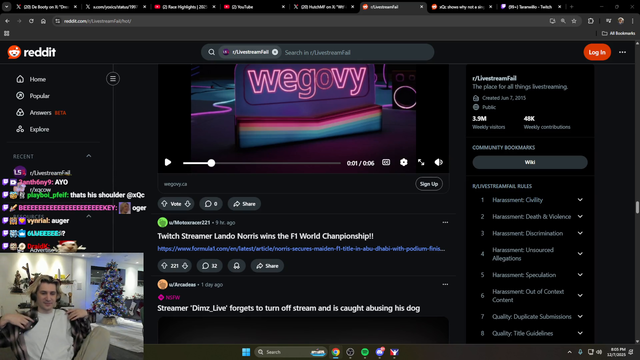Click the Log In button

tap(597, 52)
